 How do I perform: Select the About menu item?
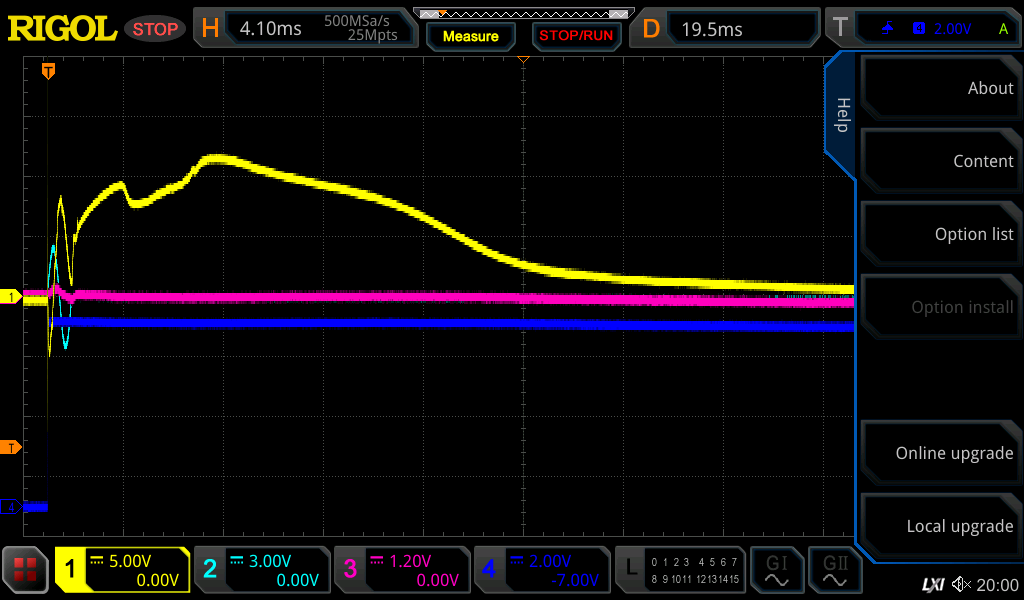(x=940, y=88)
